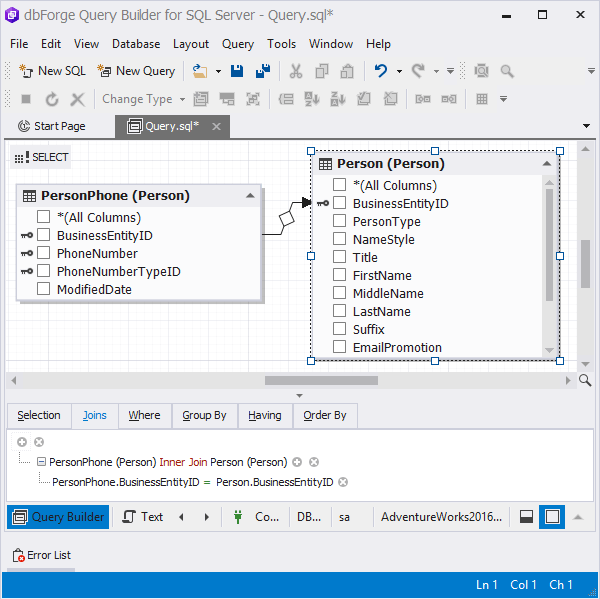Switch to the Where tab
600x599 pixels.
click(x=144, y=415)
